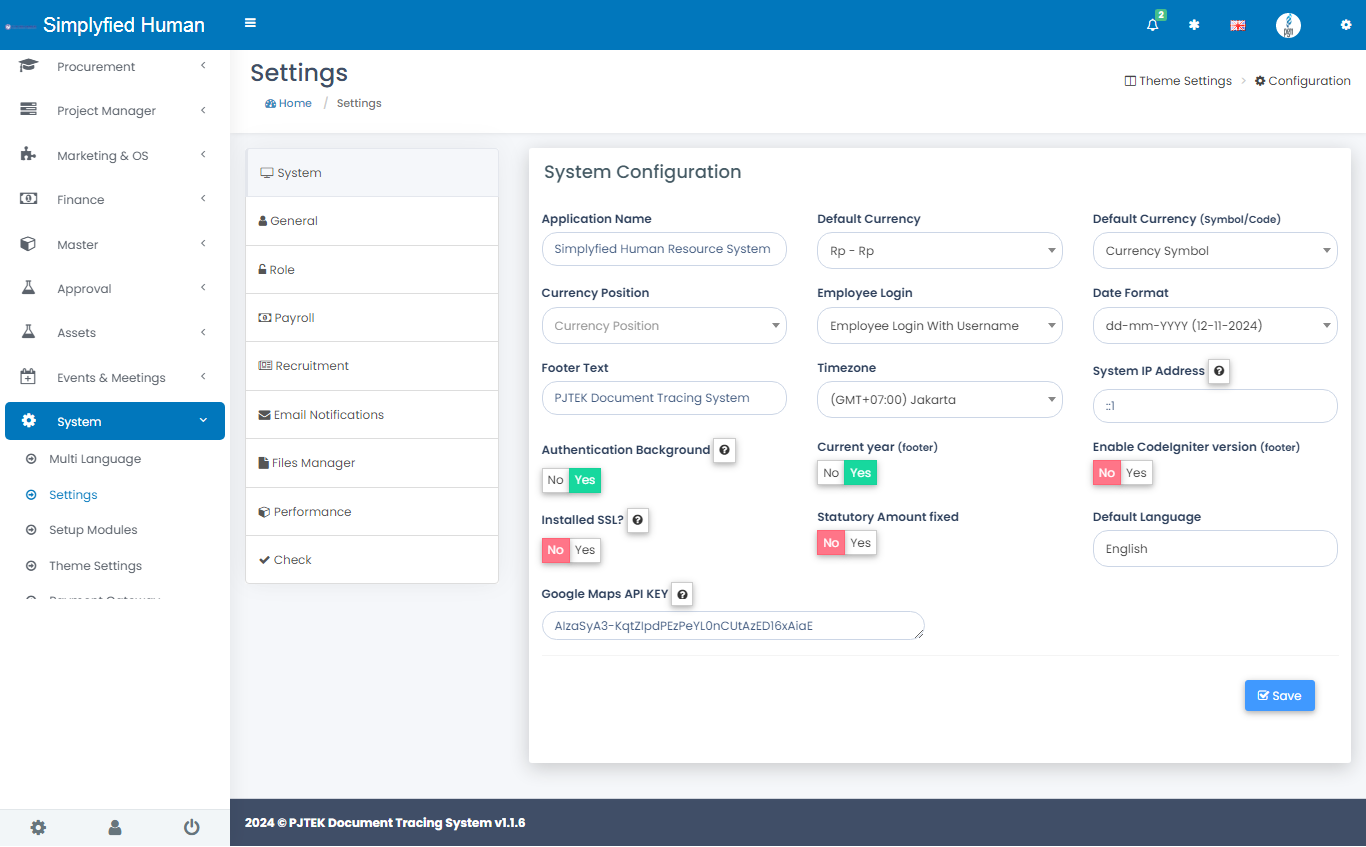Open the Timezone dropdown
The height and width of the screenshot is (847, 1366).
point(939,400)
